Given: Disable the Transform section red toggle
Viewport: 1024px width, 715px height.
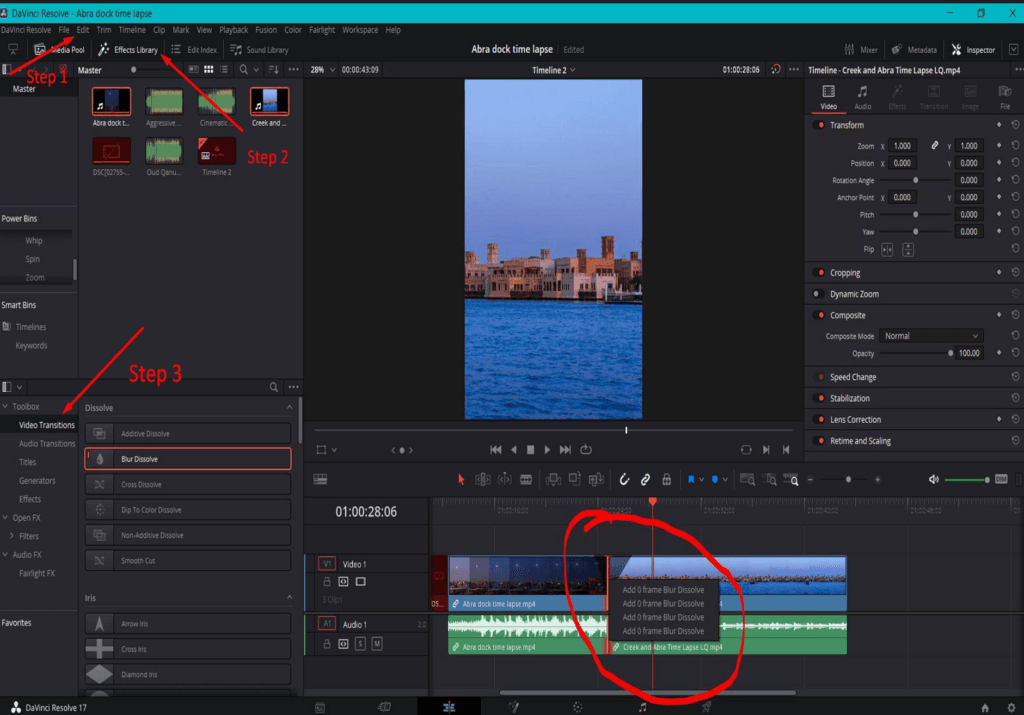Looking at the screenshot, I should click(820, 125).
